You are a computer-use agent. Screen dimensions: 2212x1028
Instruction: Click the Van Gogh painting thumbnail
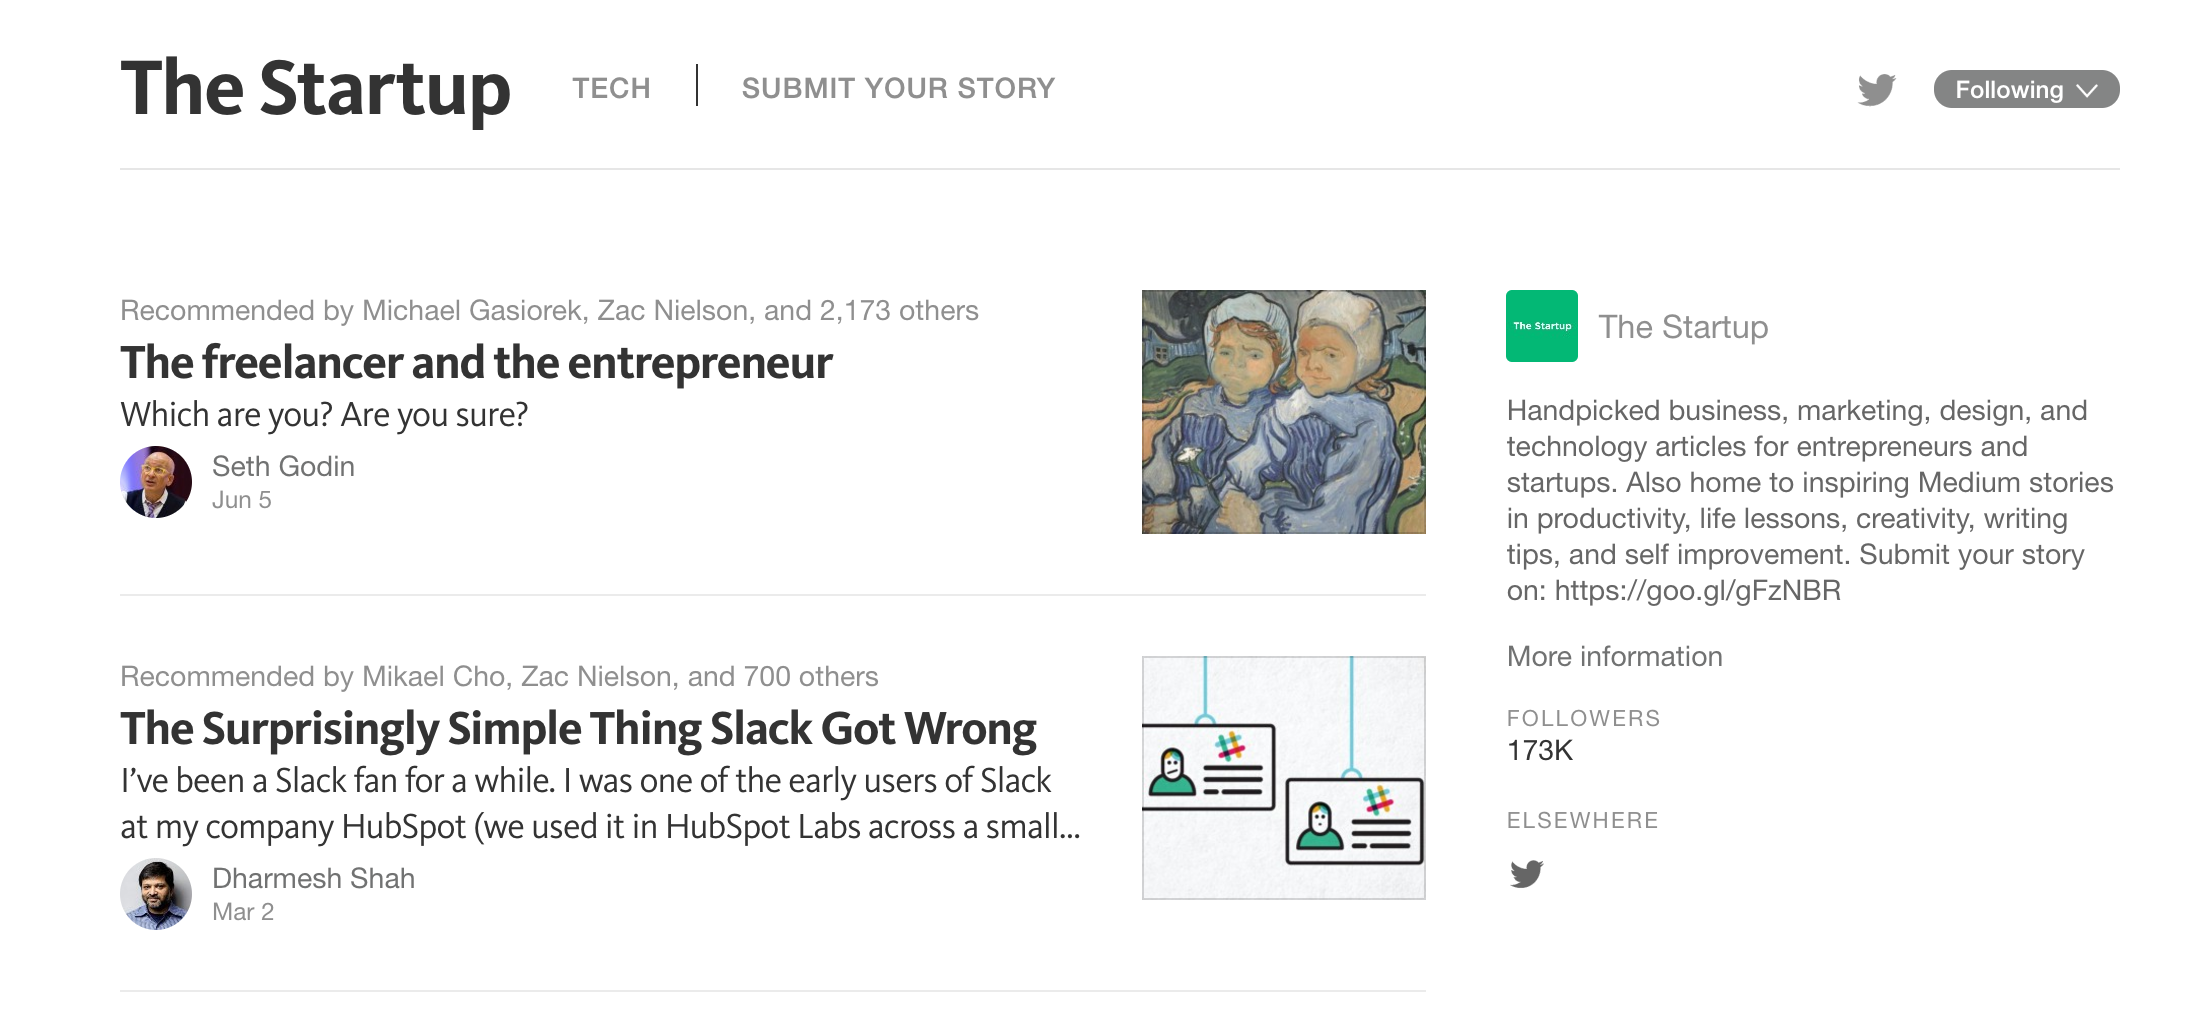1283,412
